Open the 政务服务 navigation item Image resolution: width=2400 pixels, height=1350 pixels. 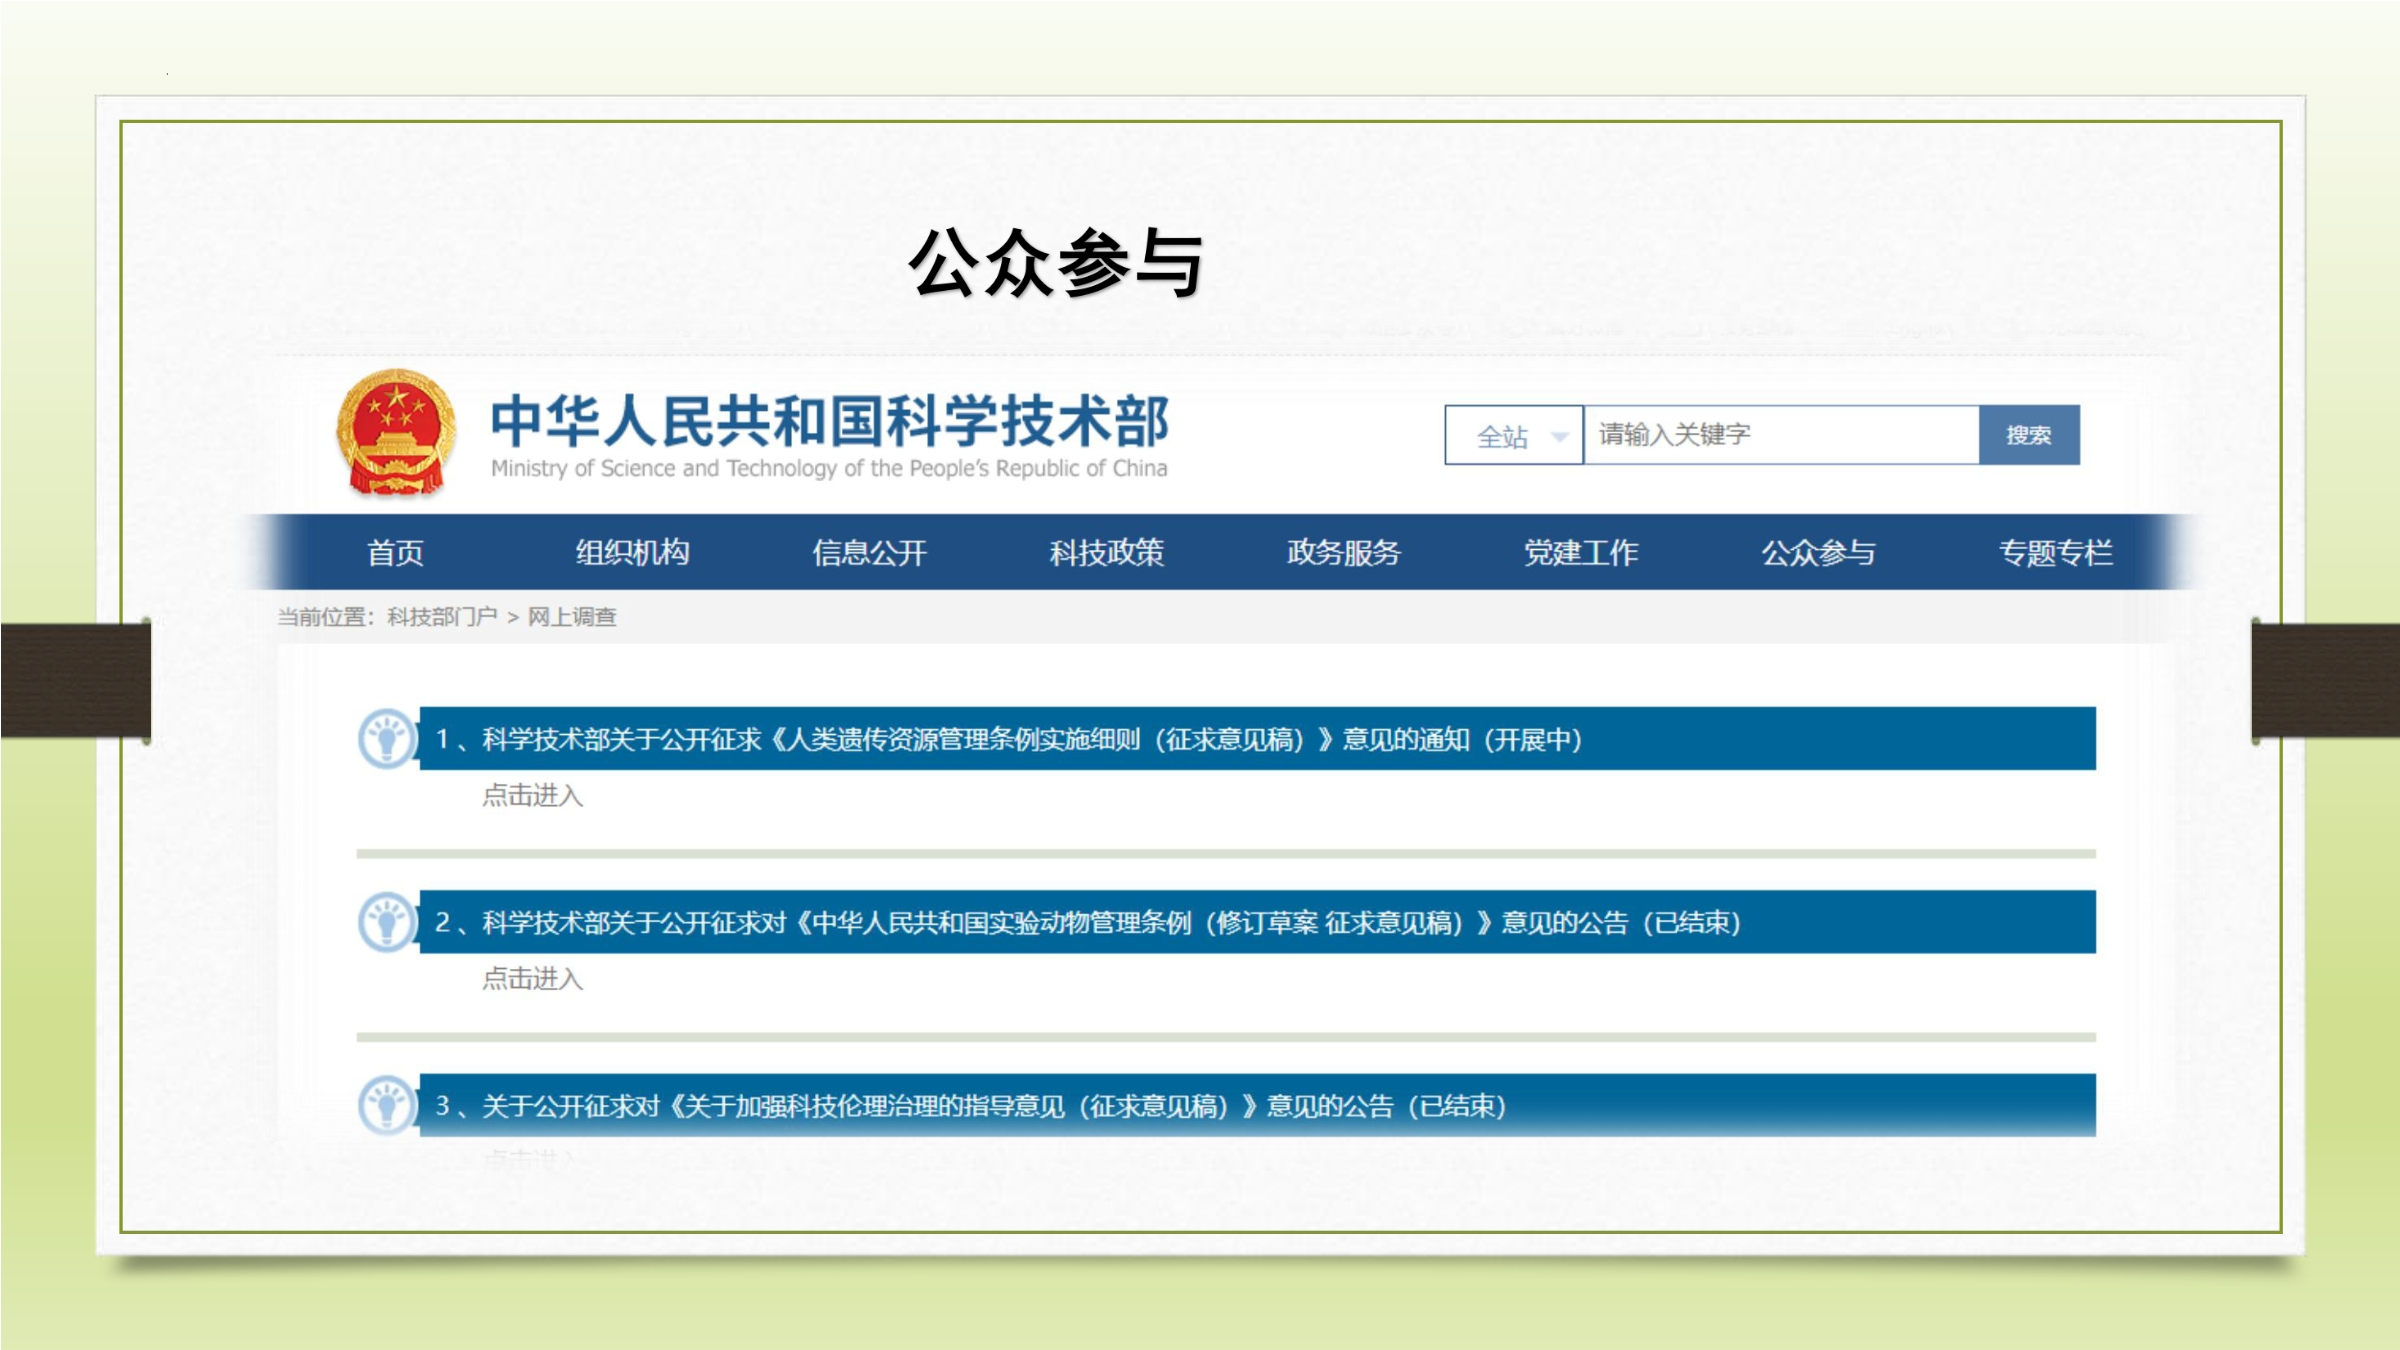point(1343,552)
